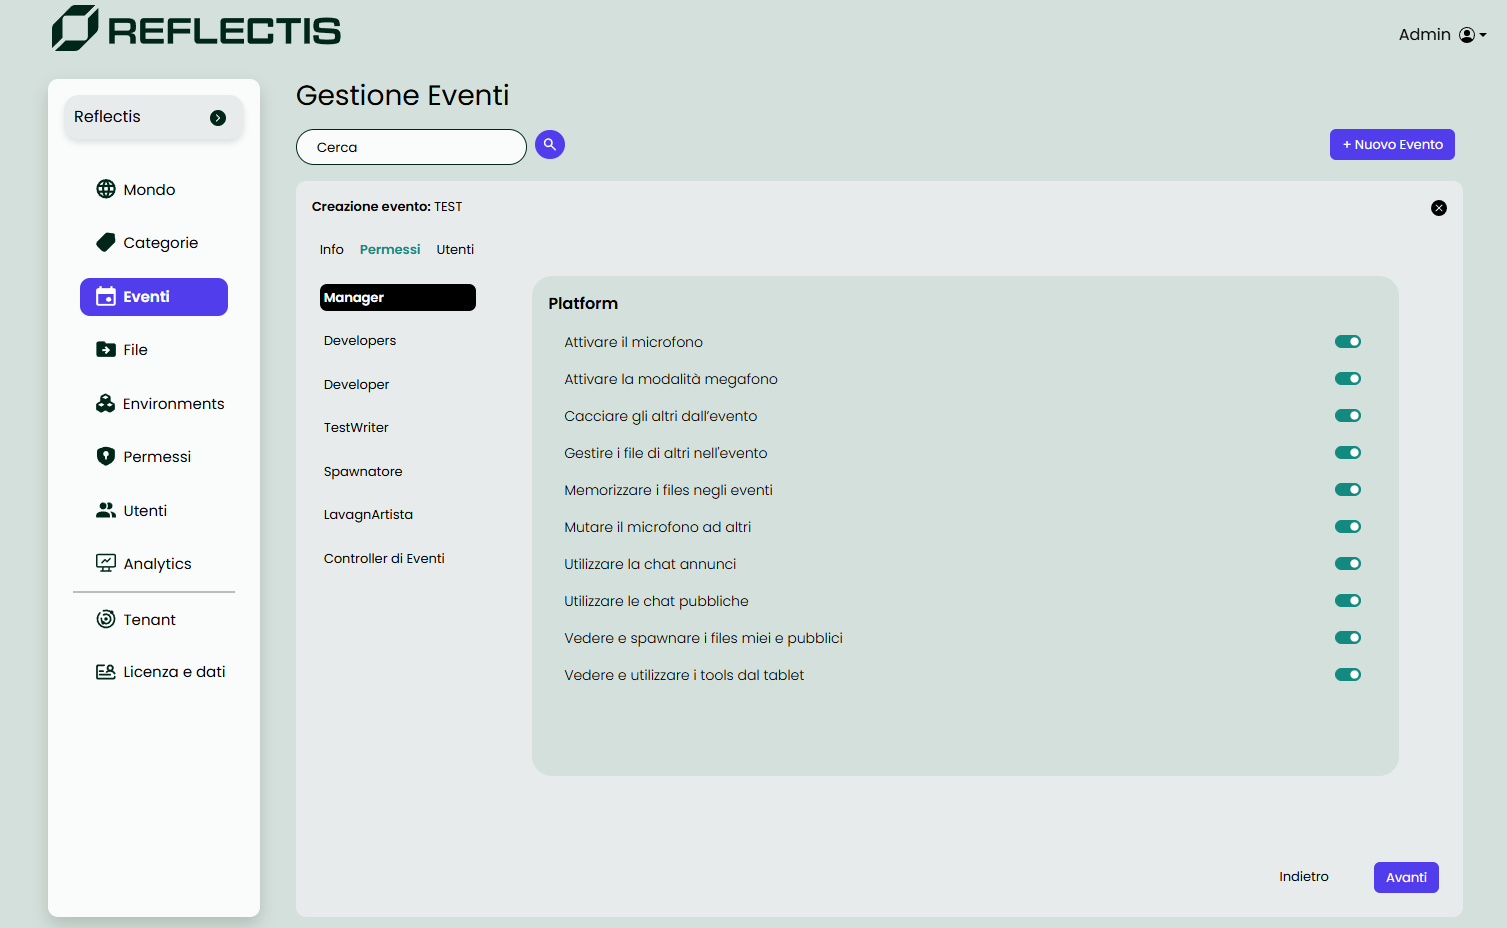Click inside the Cerca search field
1507x928 pixels.
click(x=410, y=146)
